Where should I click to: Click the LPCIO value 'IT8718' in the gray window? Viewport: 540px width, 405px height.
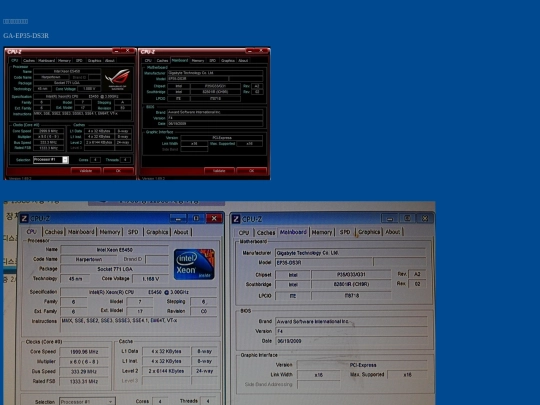point(351,295)
